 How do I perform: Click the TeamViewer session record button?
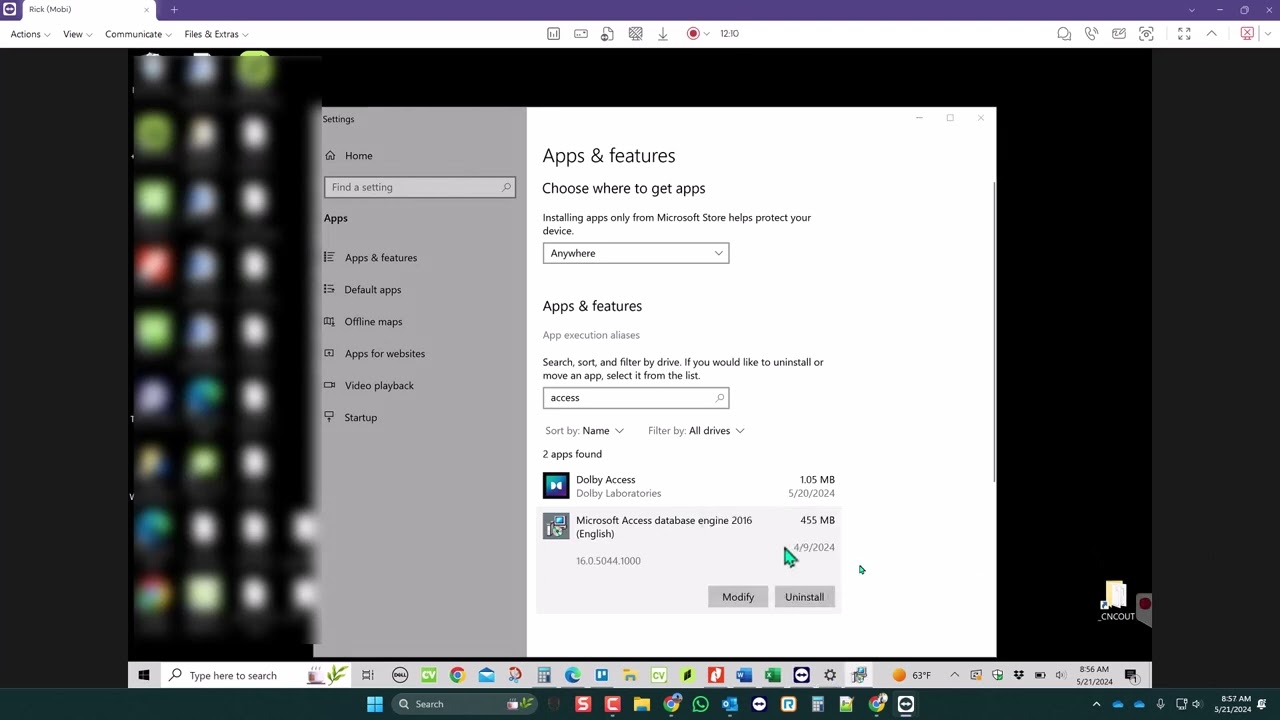point(693,34)
